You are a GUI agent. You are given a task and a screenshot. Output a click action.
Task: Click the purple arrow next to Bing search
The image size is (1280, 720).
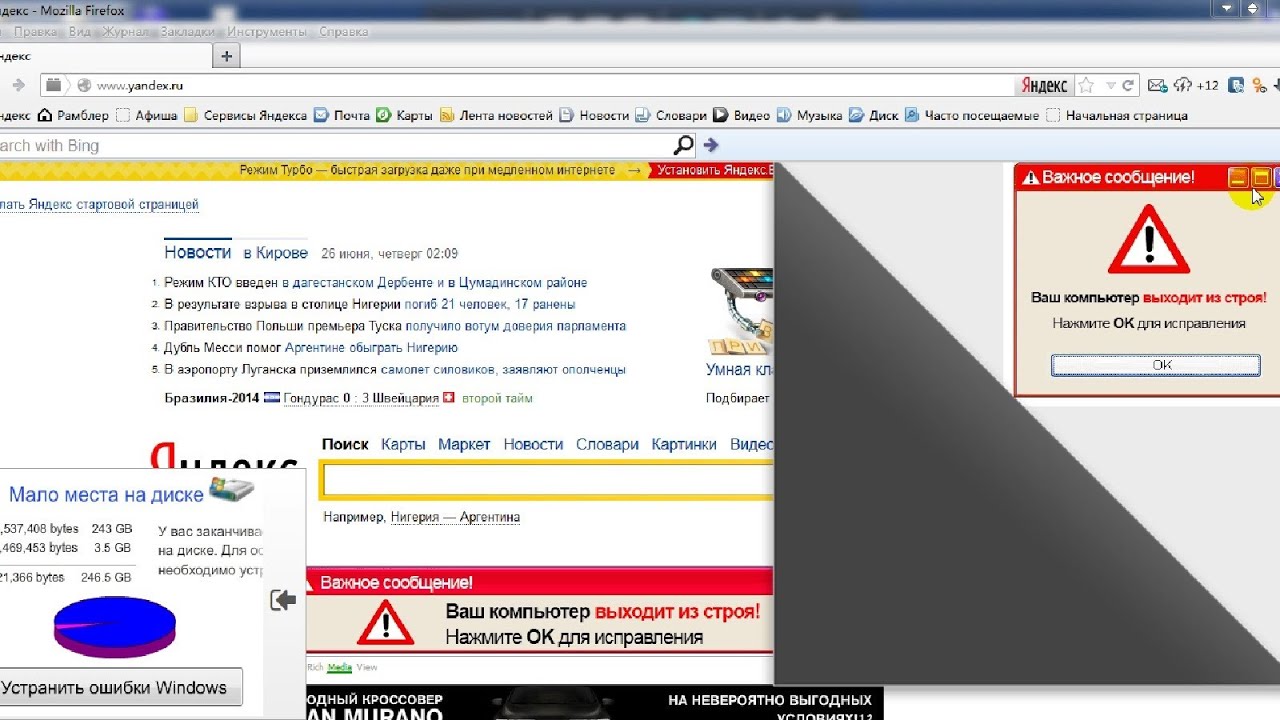click(711, 146)
